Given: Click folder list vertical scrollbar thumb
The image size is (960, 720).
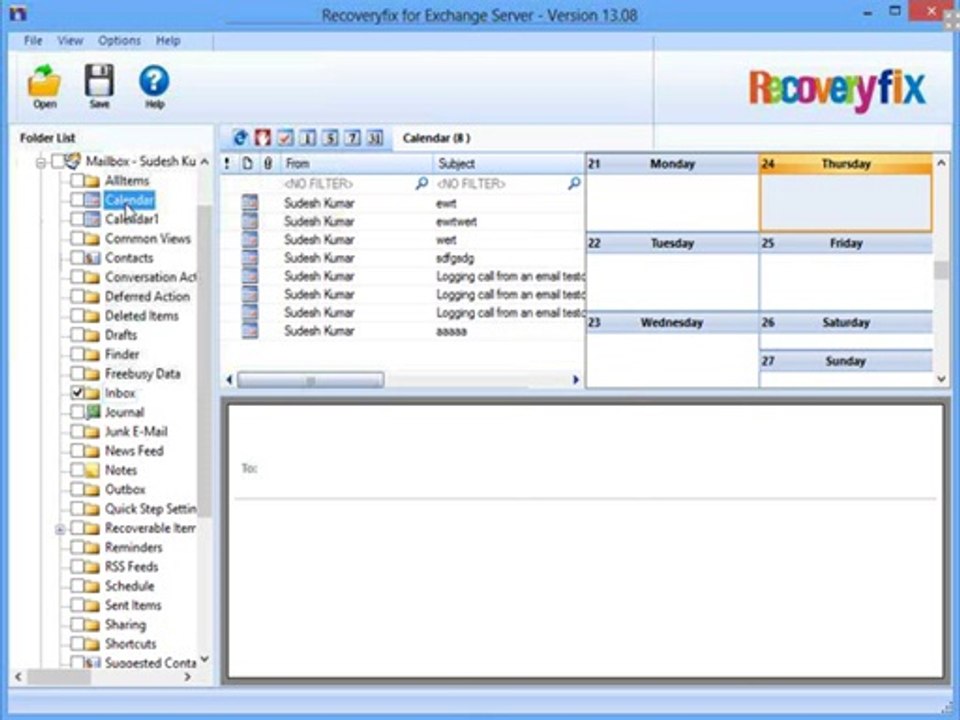Looking at the screenshot, I should [x=204, y=361].
